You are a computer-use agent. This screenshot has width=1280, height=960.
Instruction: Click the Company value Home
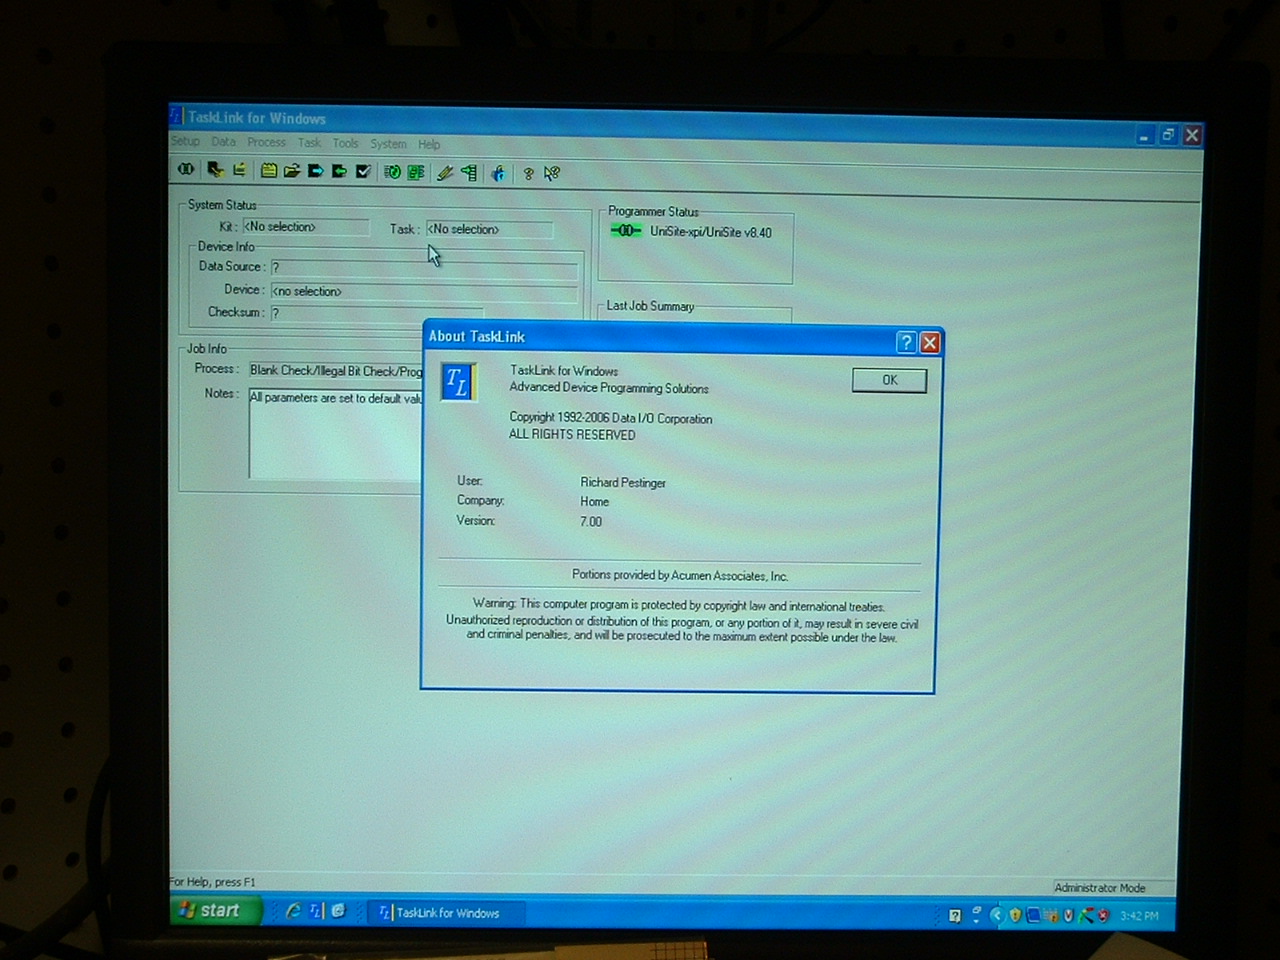pyautogui.click(x=594, y=502)
